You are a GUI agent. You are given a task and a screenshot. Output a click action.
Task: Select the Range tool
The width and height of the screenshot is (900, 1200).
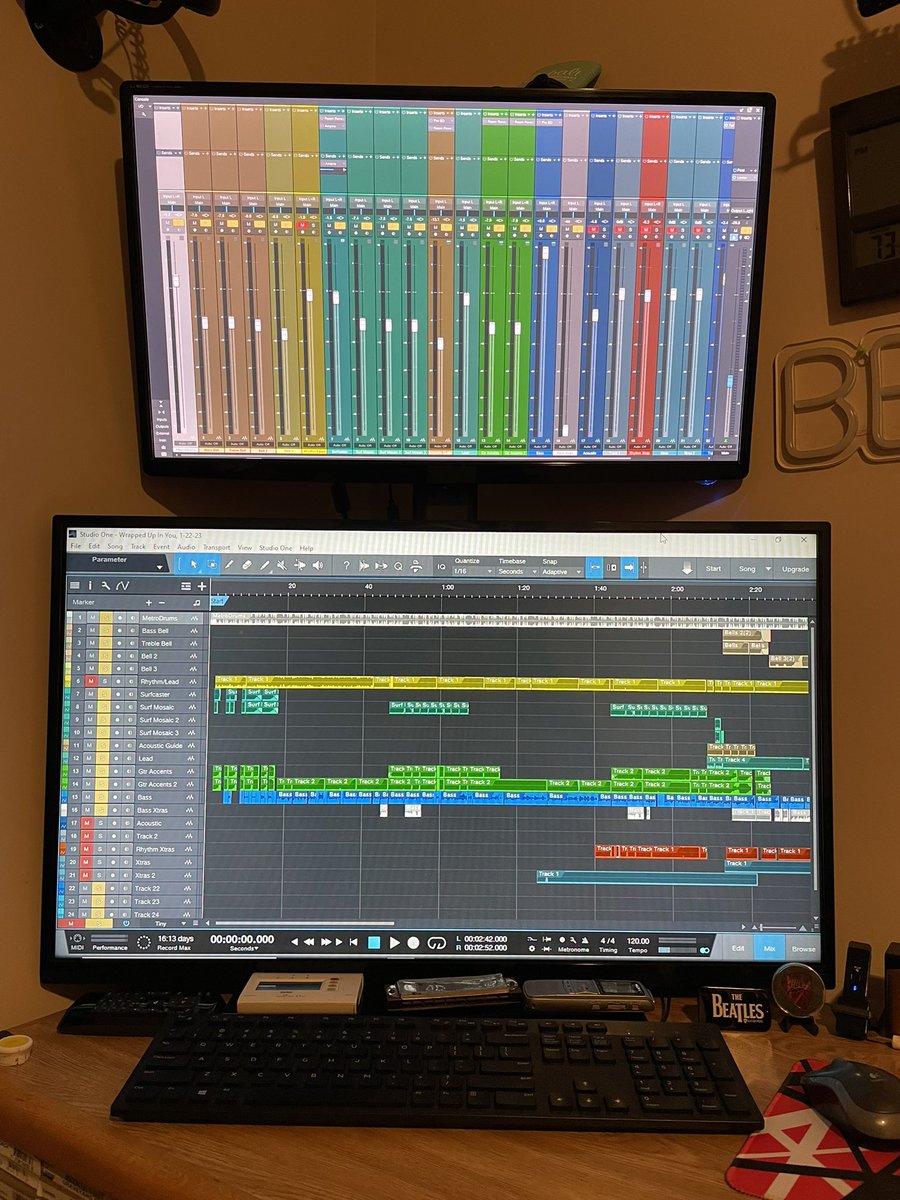point(212,565)
